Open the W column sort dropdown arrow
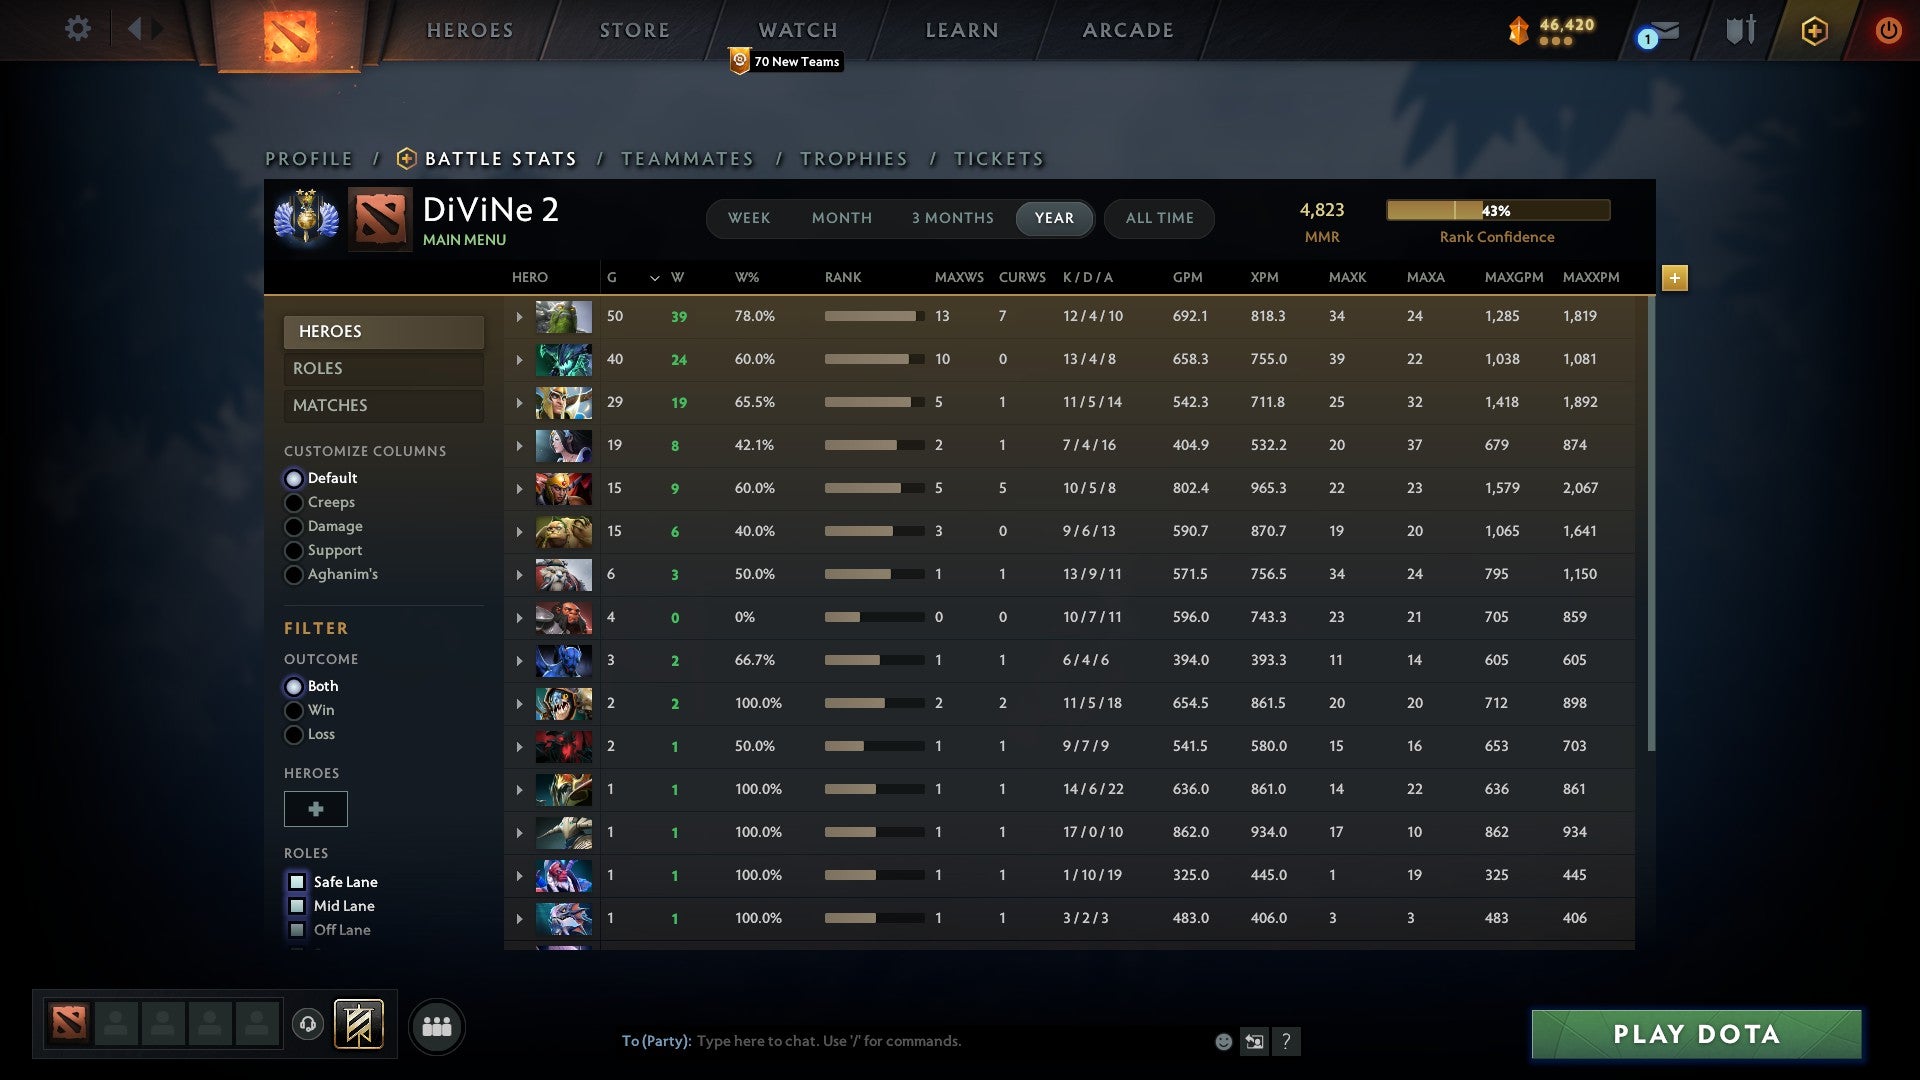This screenshot has height=1080, width=1920. pyautogui.click(x=654, y=279)
